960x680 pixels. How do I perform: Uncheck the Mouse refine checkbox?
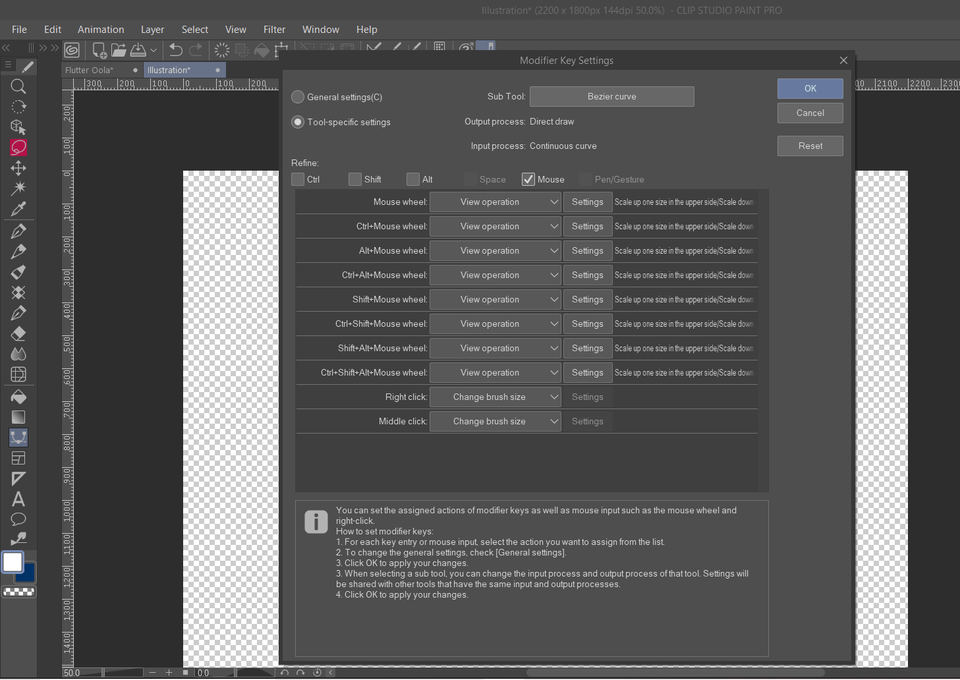tap(528, 179)
